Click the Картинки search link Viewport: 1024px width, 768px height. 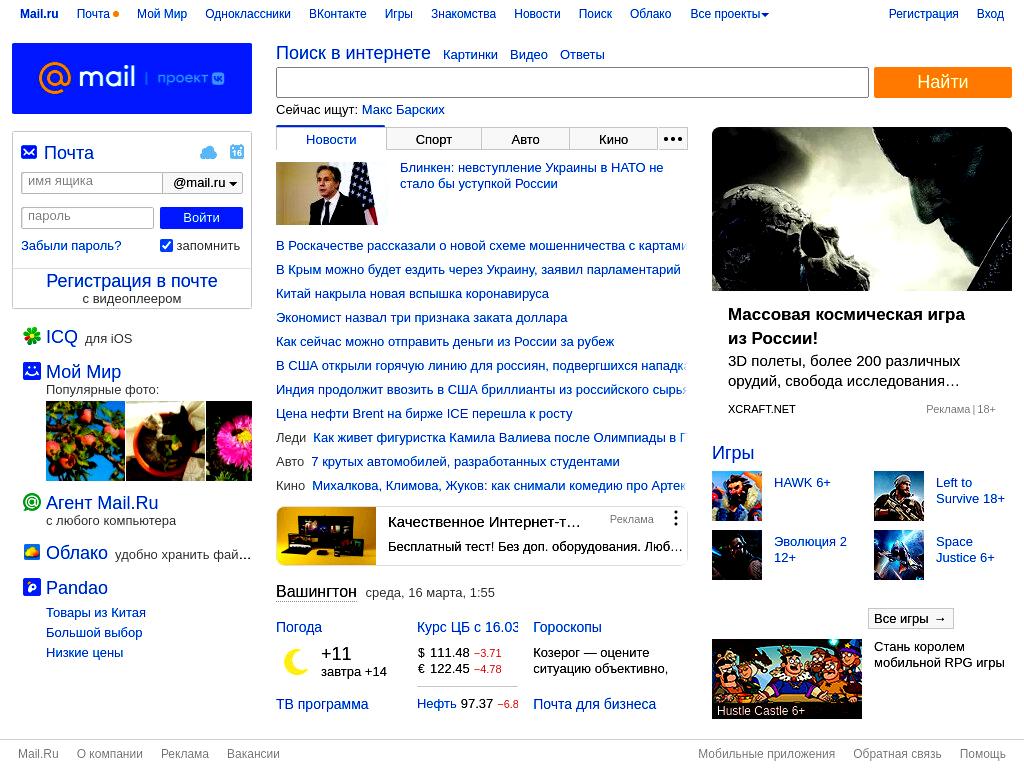coord(470,55)
